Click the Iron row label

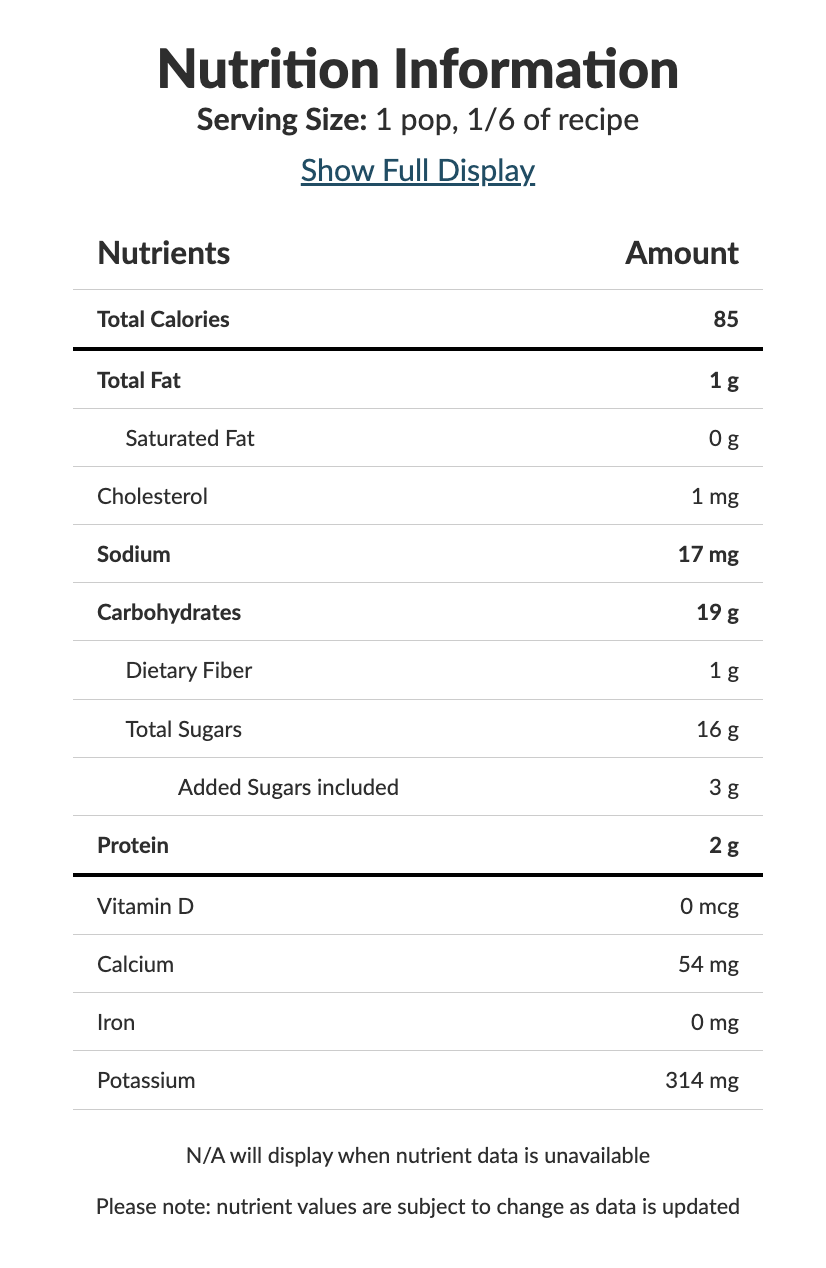[x=116, y=1023]
